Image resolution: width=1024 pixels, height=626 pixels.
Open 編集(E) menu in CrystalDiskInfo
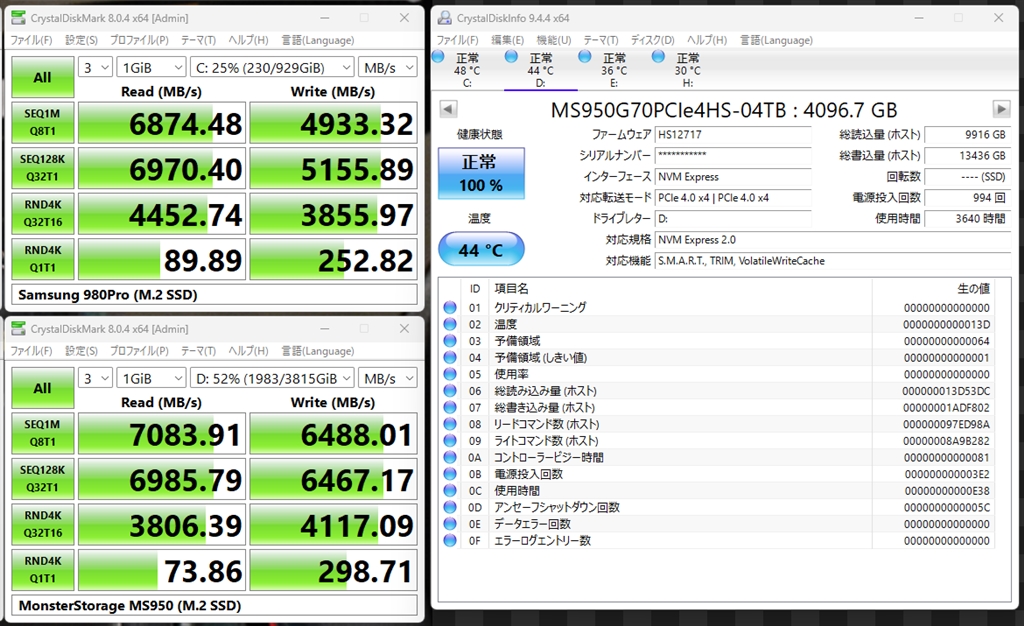click(x=507, y=40)
